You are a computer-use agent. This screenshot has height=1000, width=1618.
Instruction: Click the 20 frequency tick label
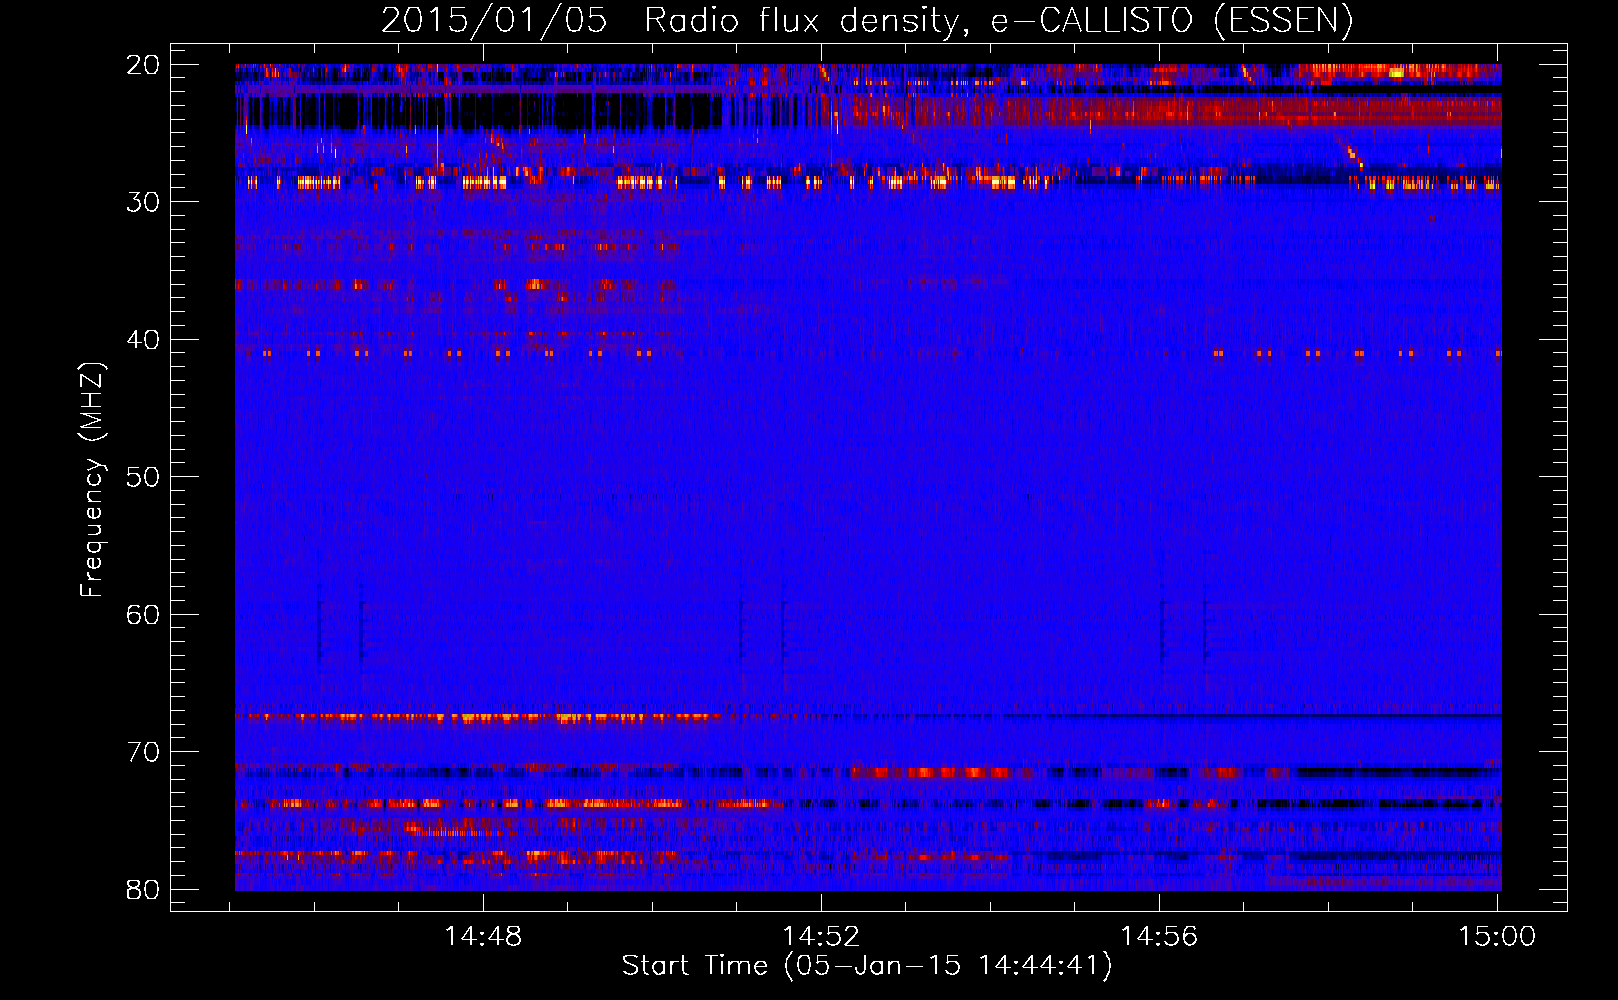point(143,65)
